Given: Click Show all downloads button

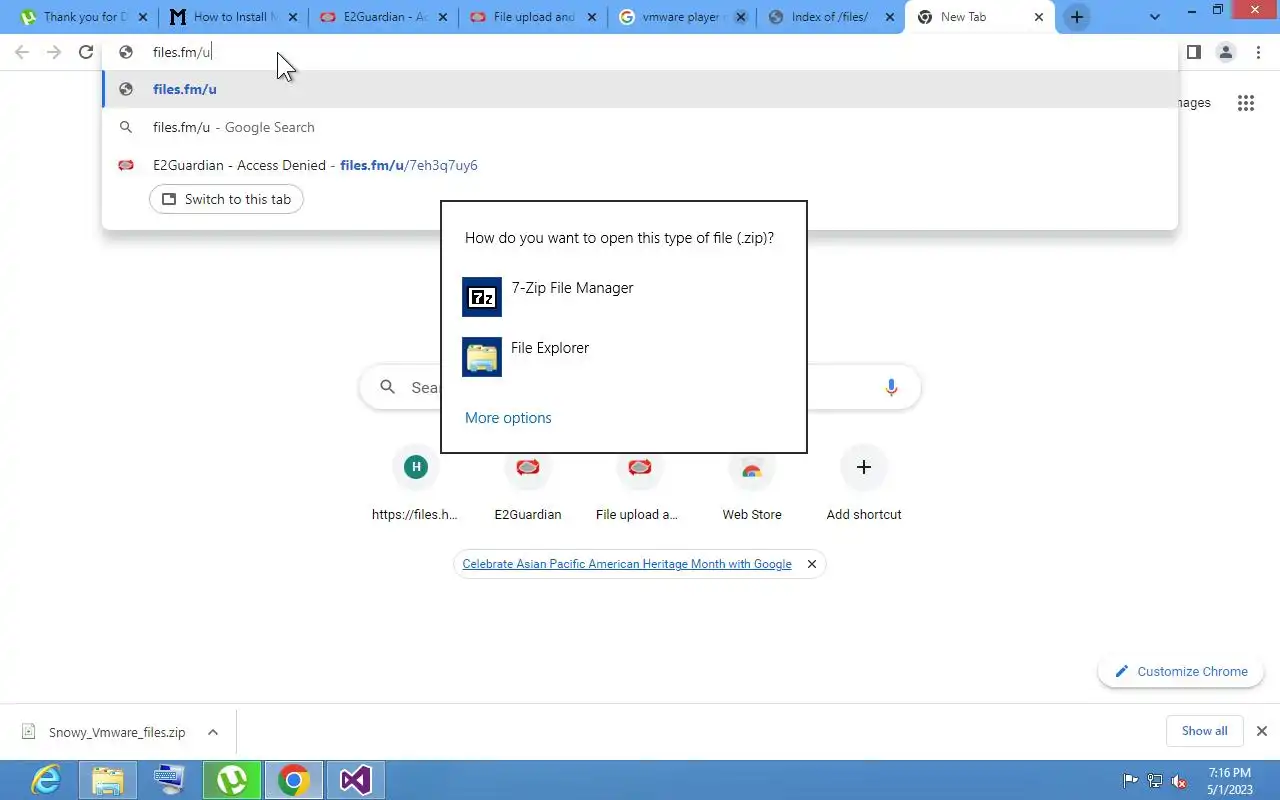Looking at the screenshot, I should (1204, 731).
